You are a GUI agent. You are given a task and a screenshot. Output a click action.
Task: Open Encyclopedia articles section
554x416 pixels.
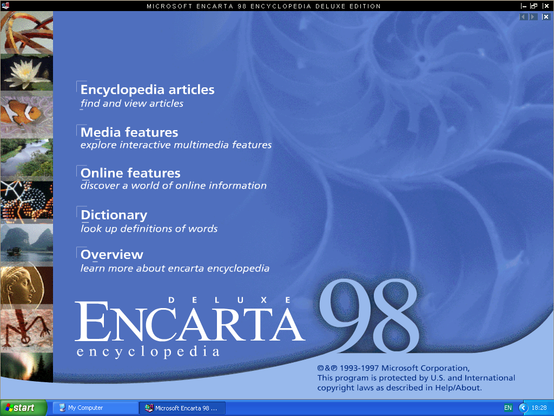pos(147,90)
